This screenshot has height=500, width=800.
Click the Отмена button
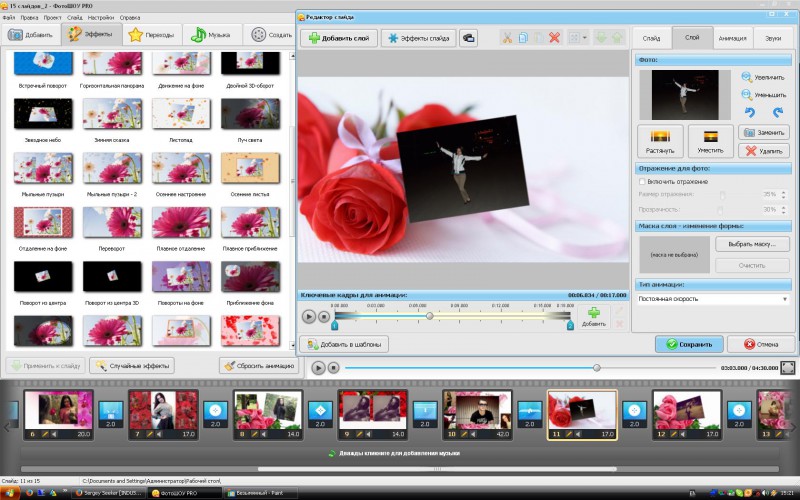[x=761, y=344]
